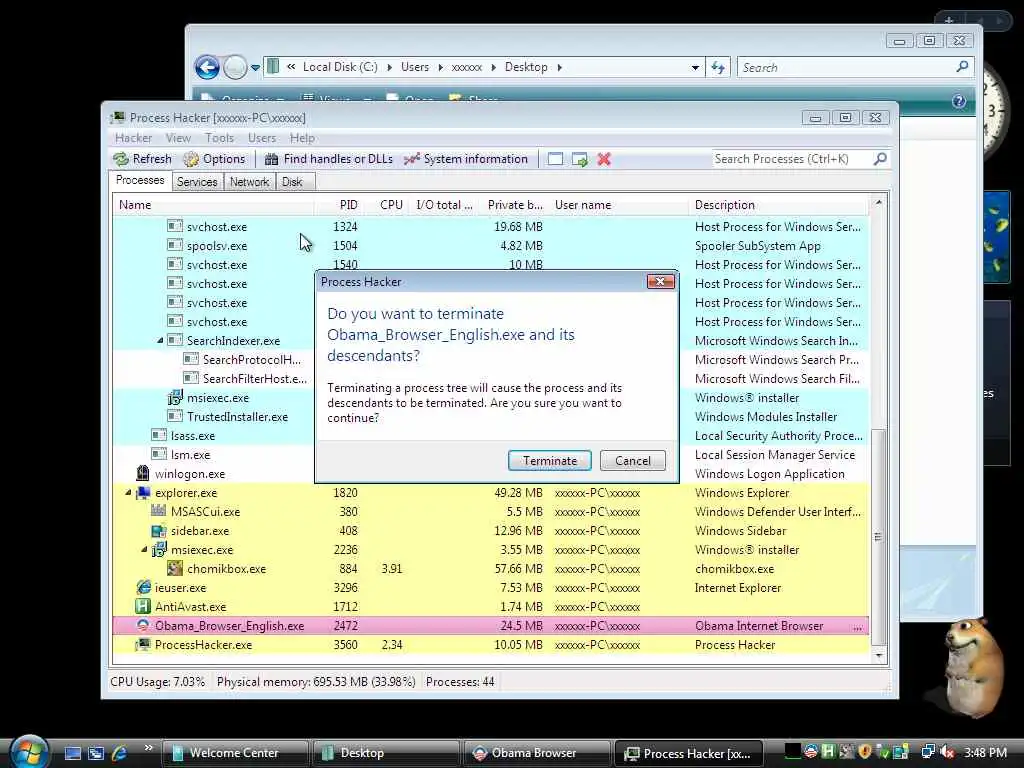Collapse the explorer.exe tree node
The image size is (1024, 768).
(128, 492)
